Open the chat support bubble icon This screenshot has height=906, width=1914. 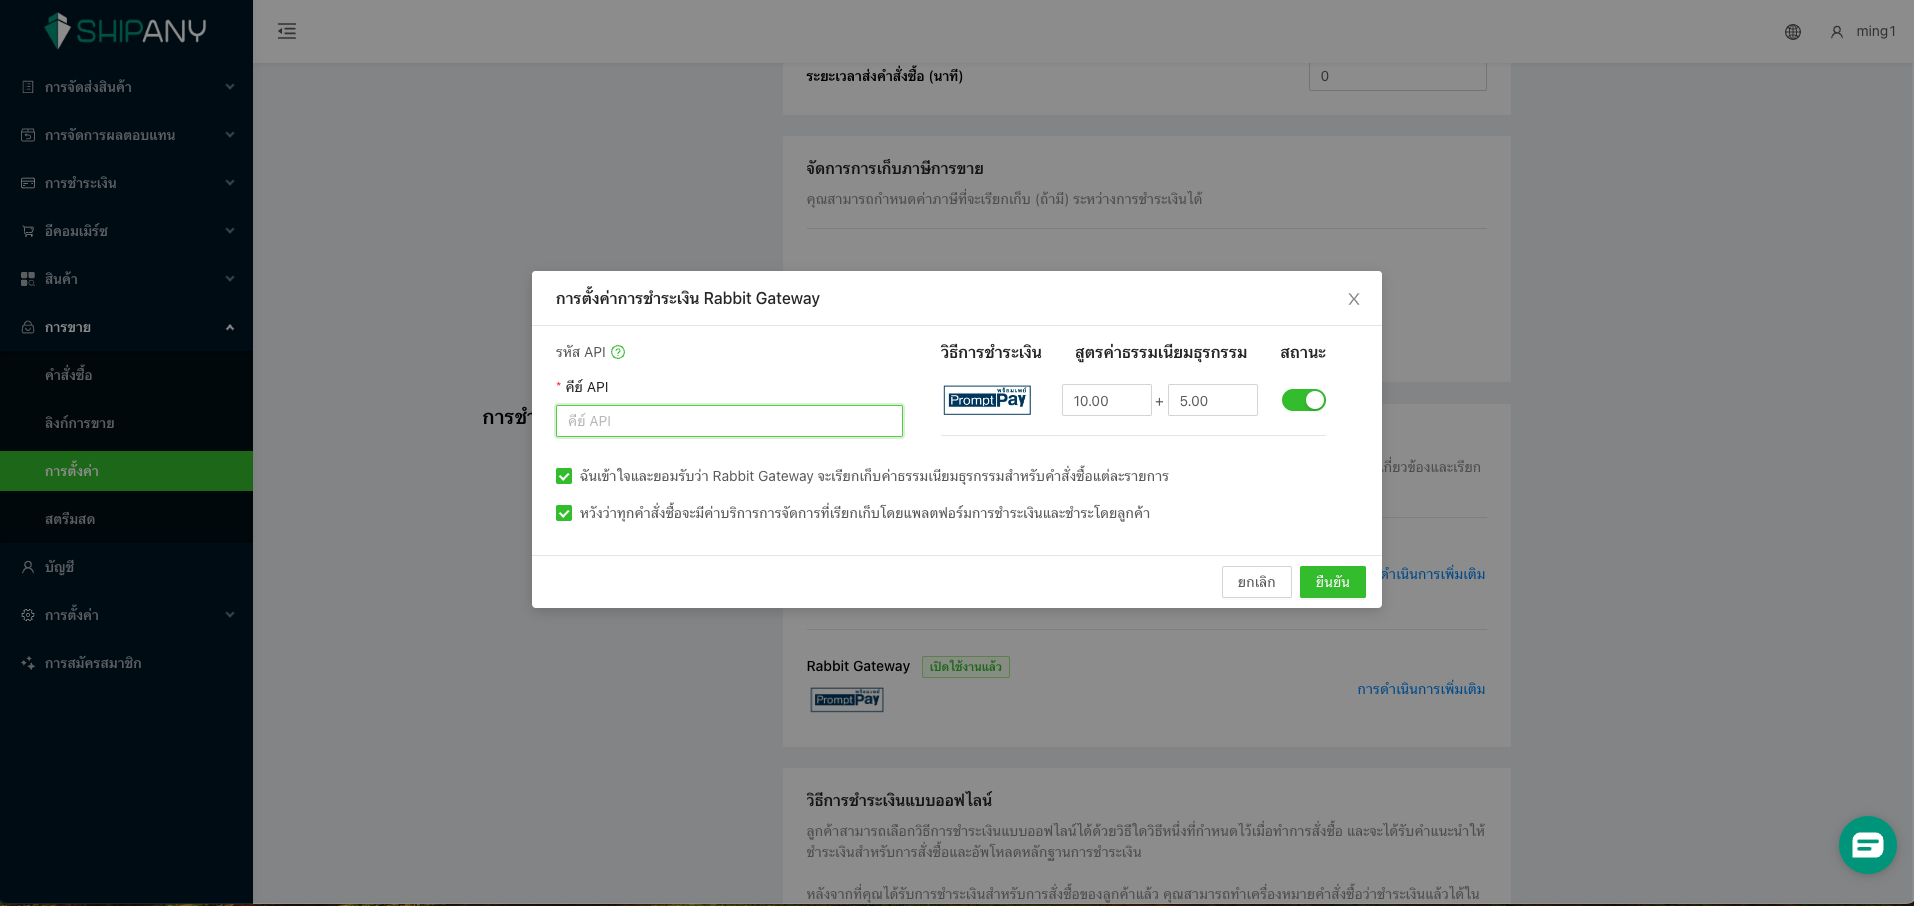pos(1867,845)
